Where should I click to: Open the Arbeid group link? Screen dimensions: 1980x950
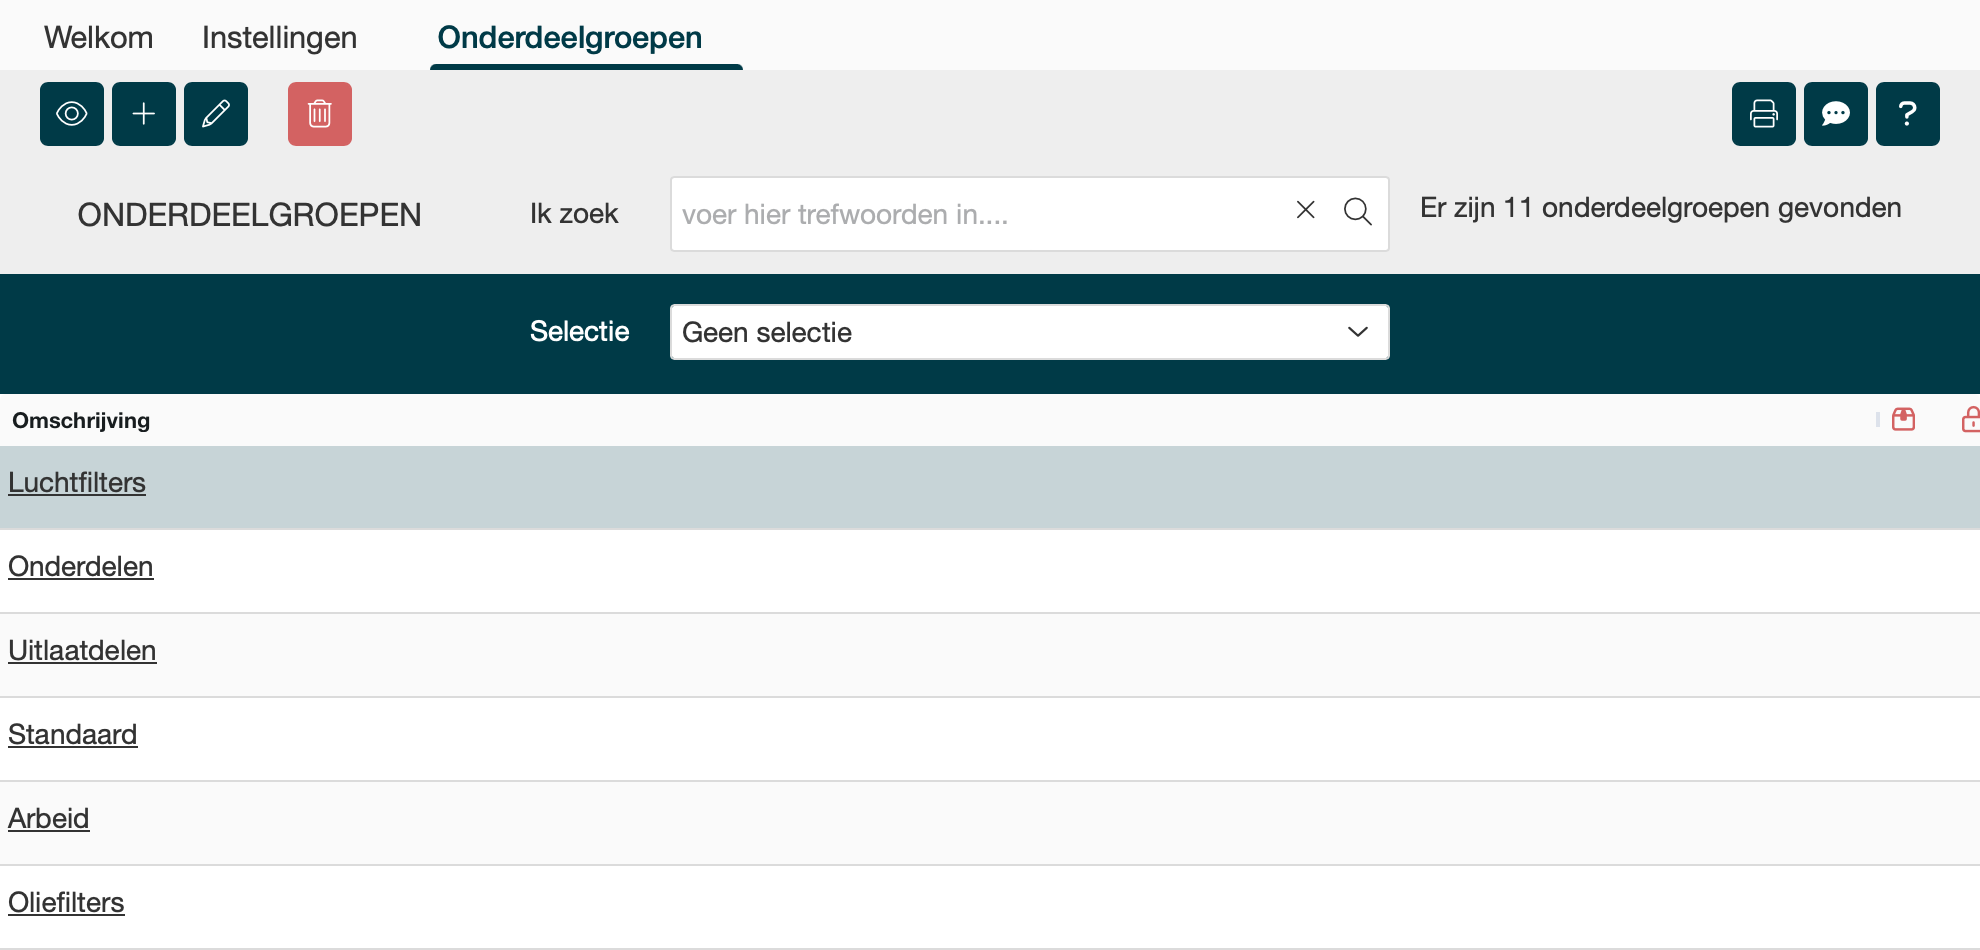click(49, 819)
